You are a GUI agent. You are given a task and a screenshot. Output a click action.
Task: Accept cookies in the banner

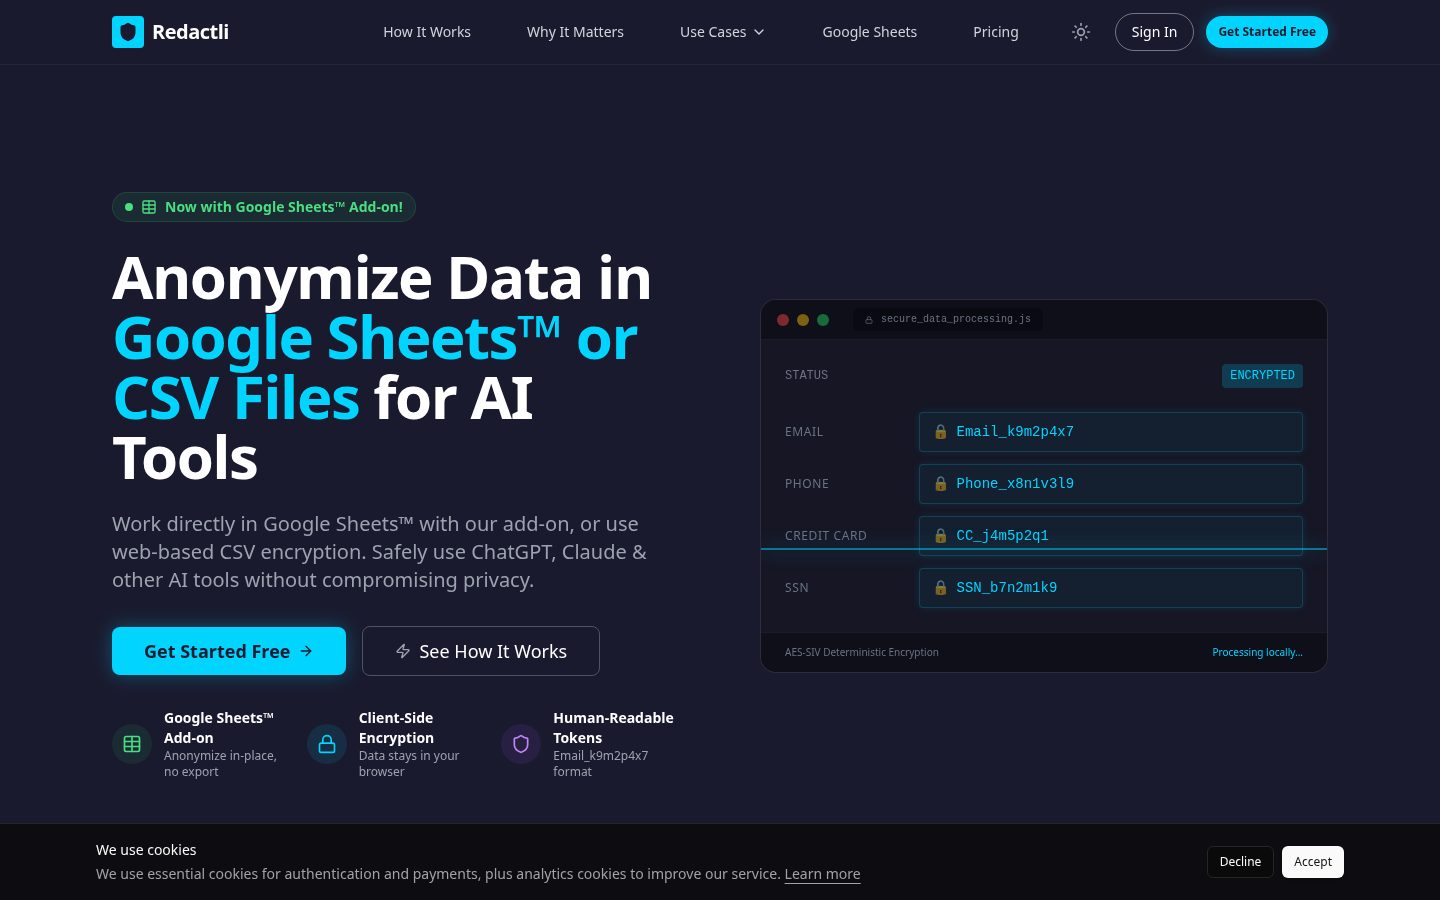point(1313,862)
